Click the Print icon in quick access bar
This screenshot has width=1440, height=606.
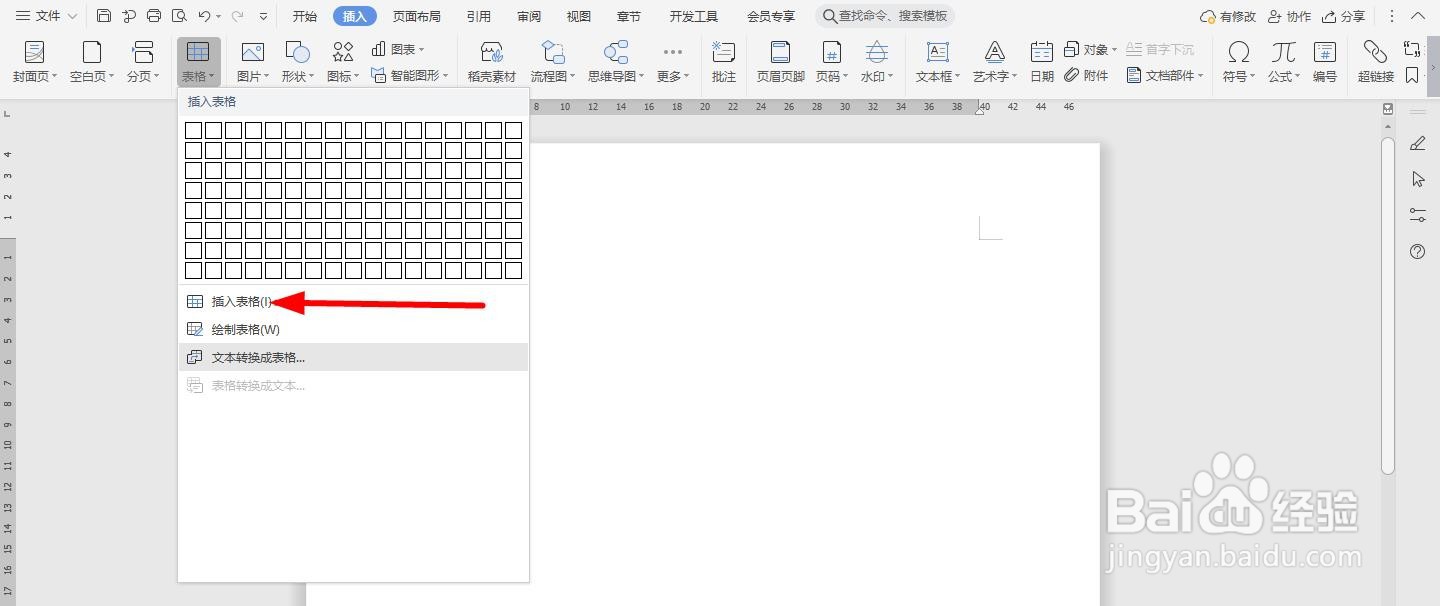point(154,16)
